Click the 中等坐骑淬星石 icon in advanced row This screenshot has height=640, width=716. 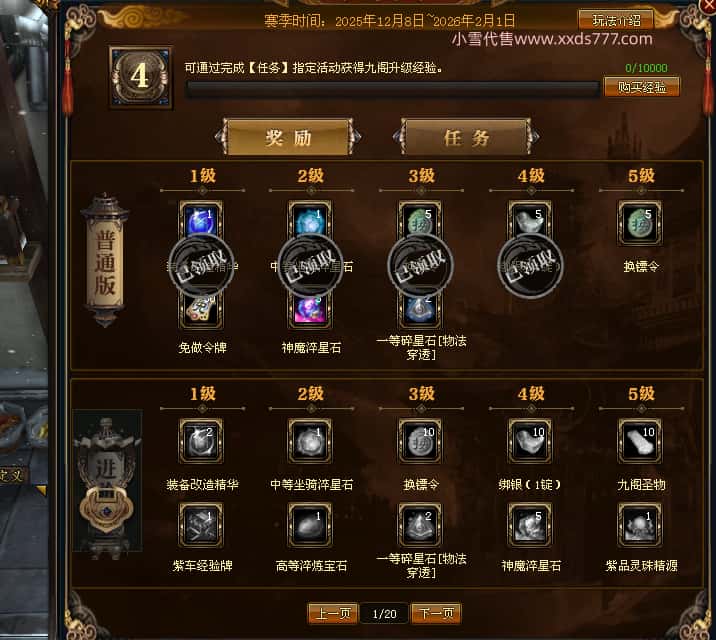pyautogui.click(x=310, y=441)
